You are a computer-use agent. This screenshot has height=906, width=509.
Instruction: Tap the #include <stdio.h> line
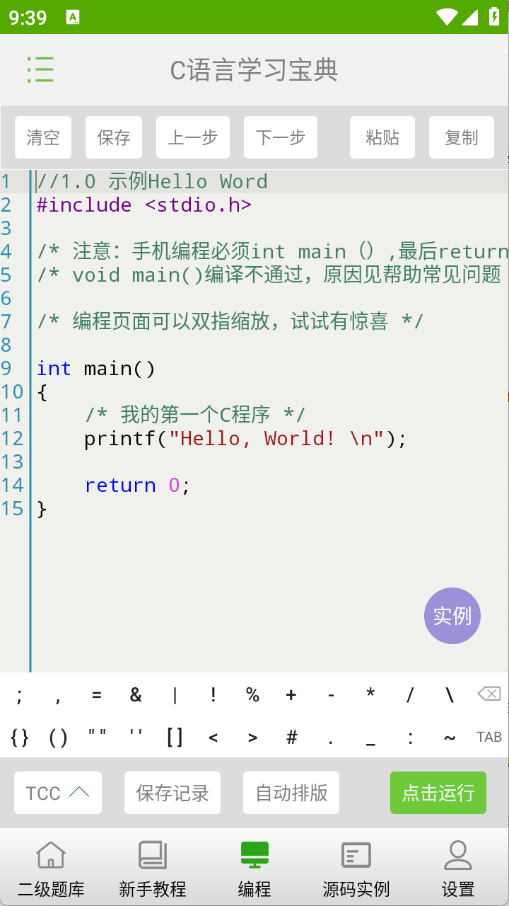click(x=144, y=205)
